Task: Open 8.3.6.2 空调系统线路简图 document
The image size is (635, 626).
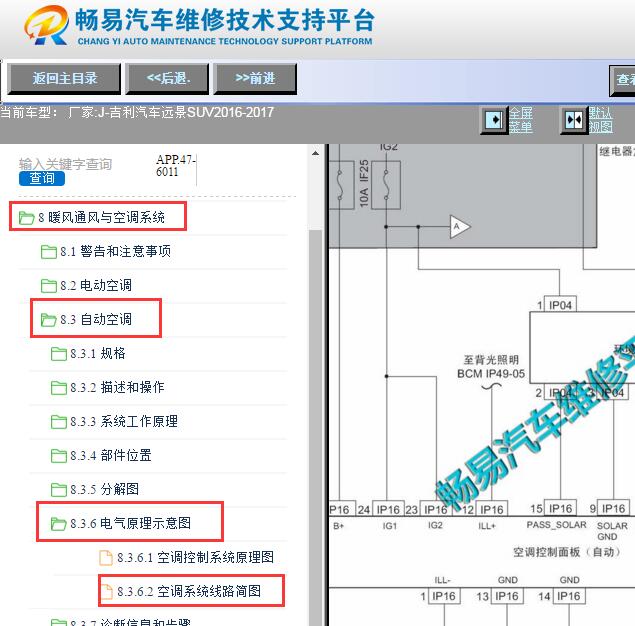Action: point(189,592)
